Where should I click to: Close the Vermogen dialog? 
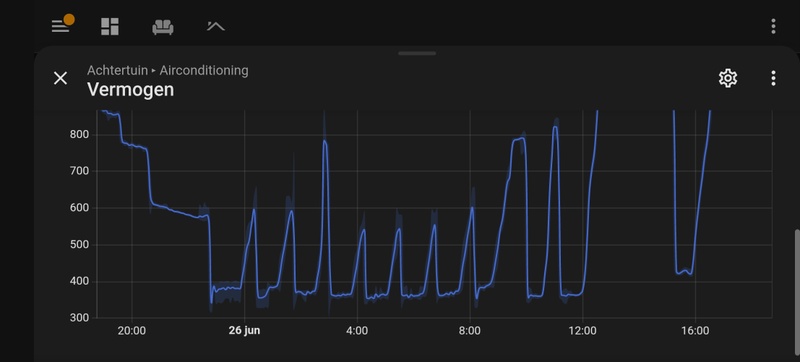[60, 79]
